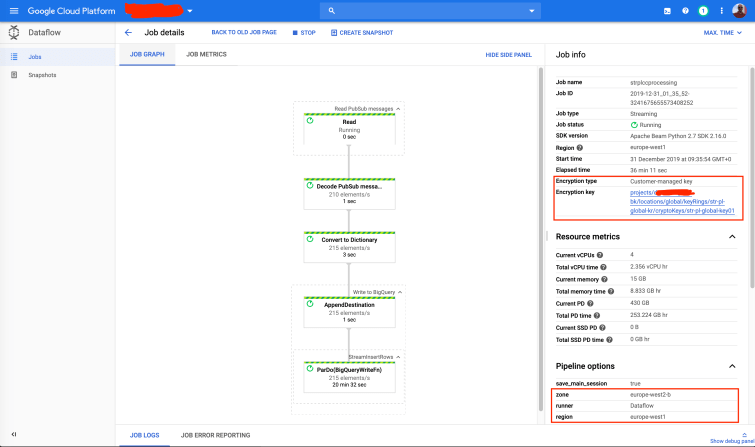Collapse the Read PubSub messages group

click(x=398, y=109)
